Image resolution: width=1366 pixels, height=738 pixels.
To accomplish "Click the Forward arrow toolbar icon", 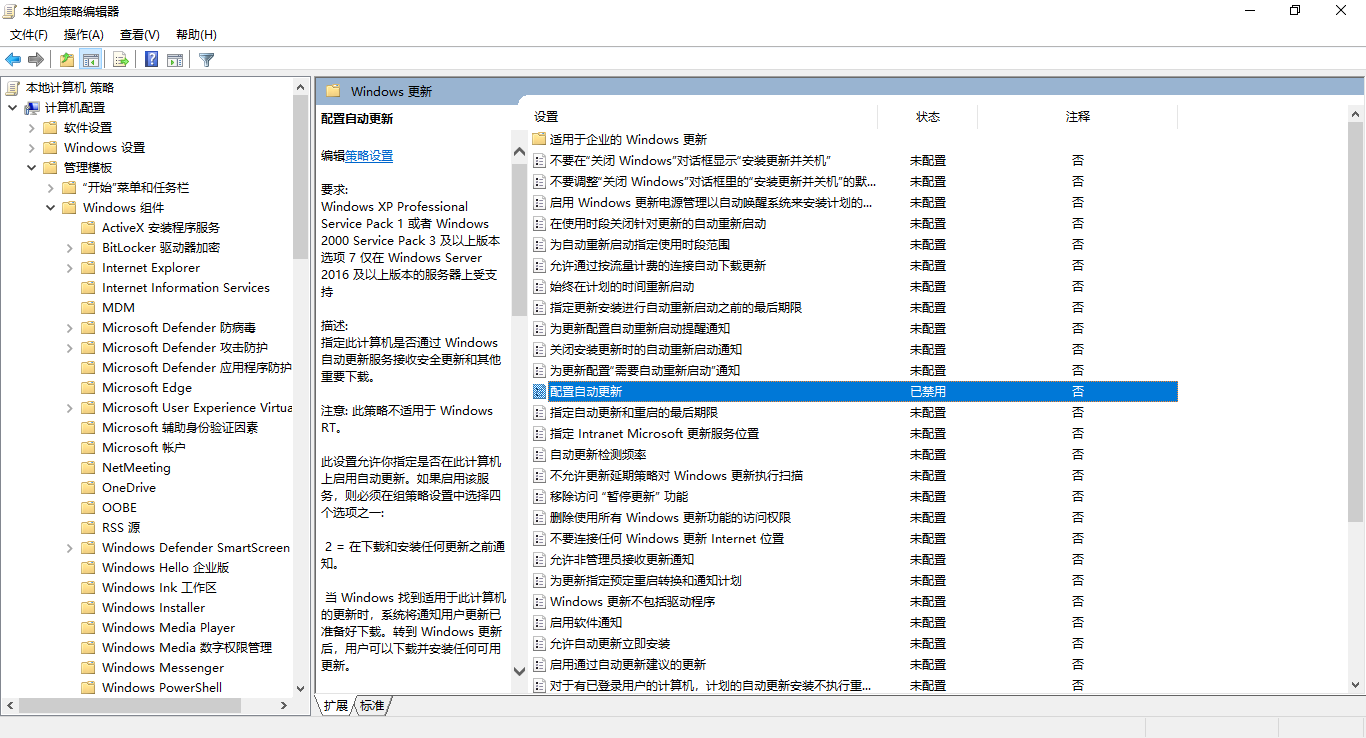I will 36,60.
